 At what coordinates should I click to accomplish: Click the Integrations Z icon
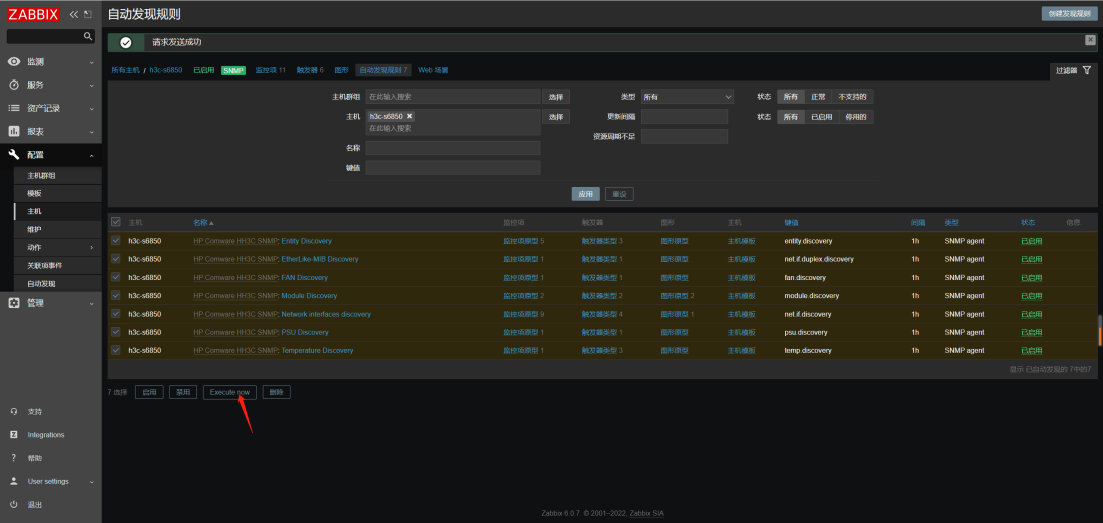pyautogui.click(x=14, y=434)
